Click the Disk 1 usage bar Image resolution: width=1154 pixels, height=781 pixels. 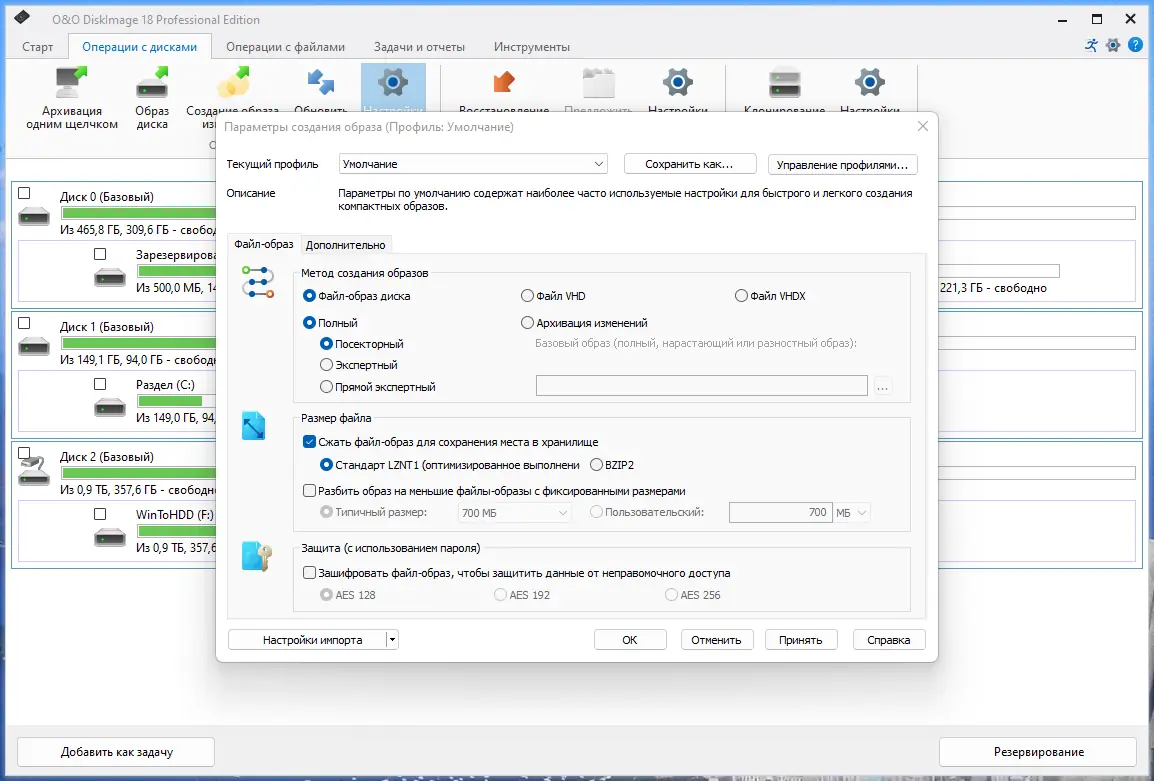(x=139, y=343)
